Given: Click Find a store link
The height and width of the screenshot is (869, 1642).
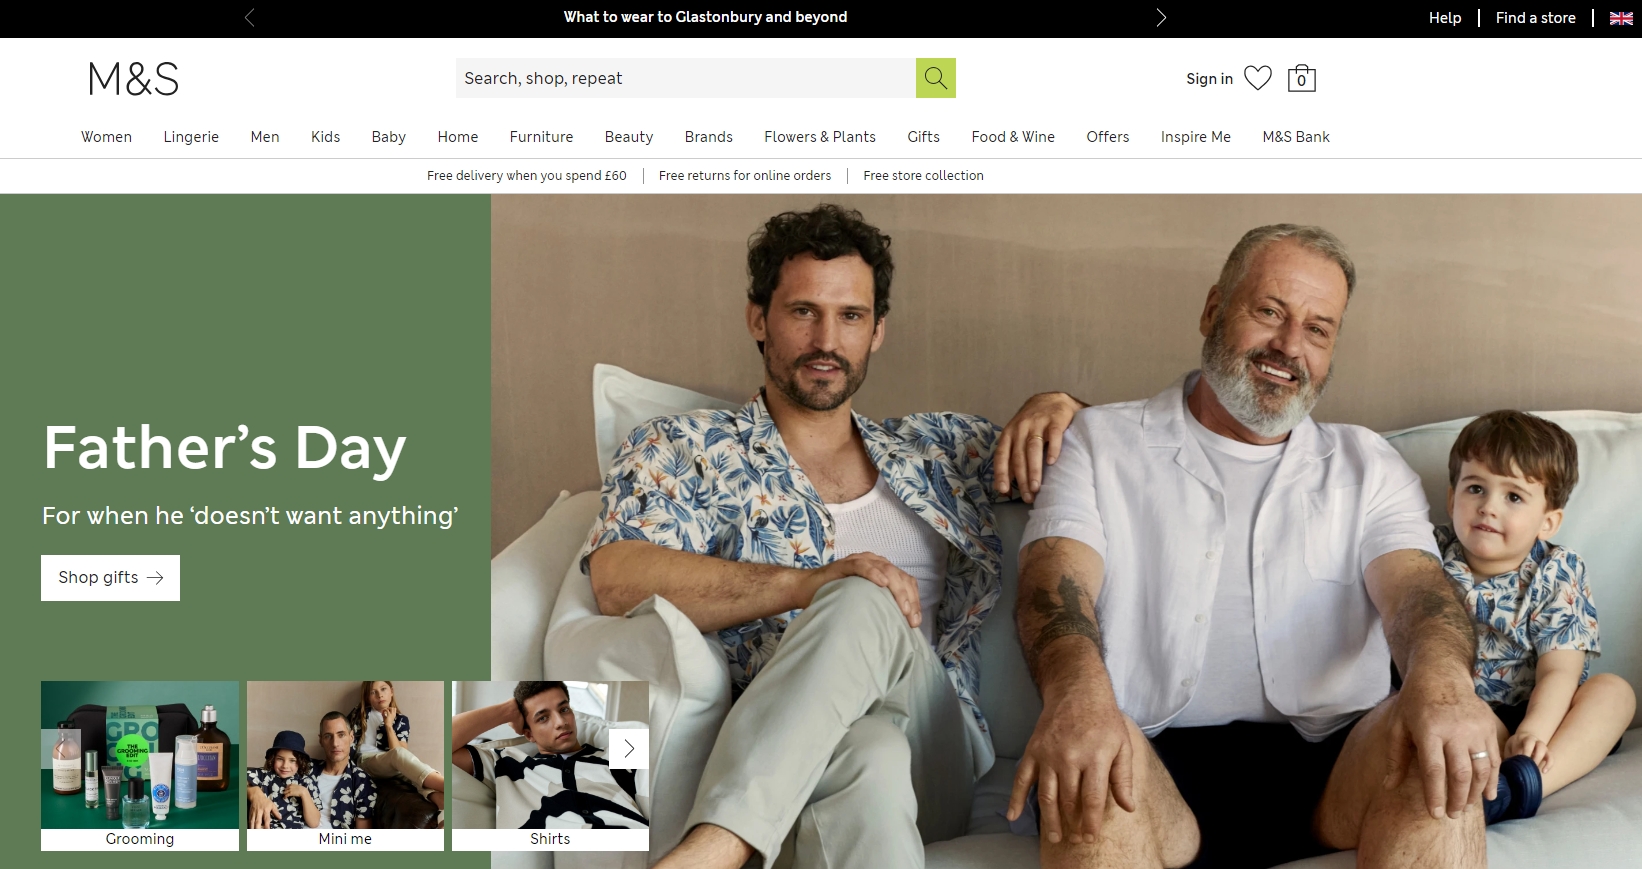Looking at the screenshot, I should coord(1535,18).
